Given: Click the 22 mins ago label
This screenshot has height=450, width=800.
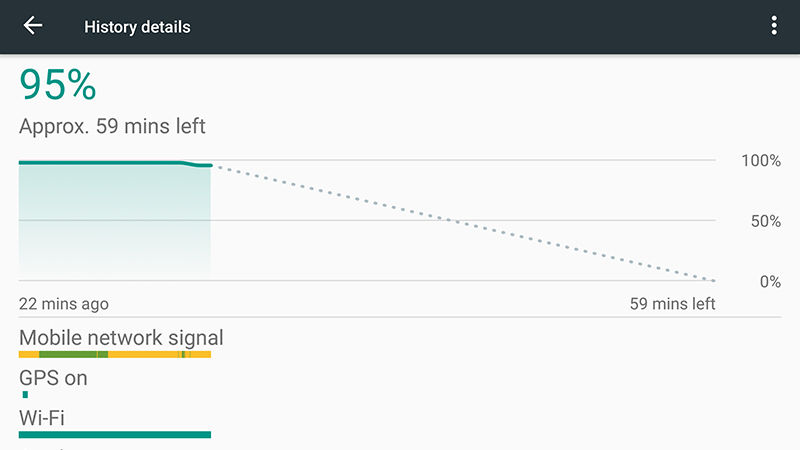Looking at the screenshot, I should pos(64,304).
